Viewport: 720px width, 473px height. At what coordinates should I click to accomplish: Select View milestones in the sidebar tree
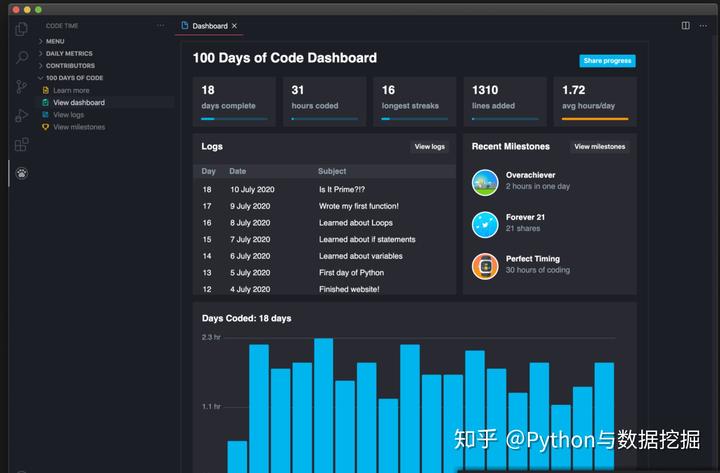pos(78,127)
